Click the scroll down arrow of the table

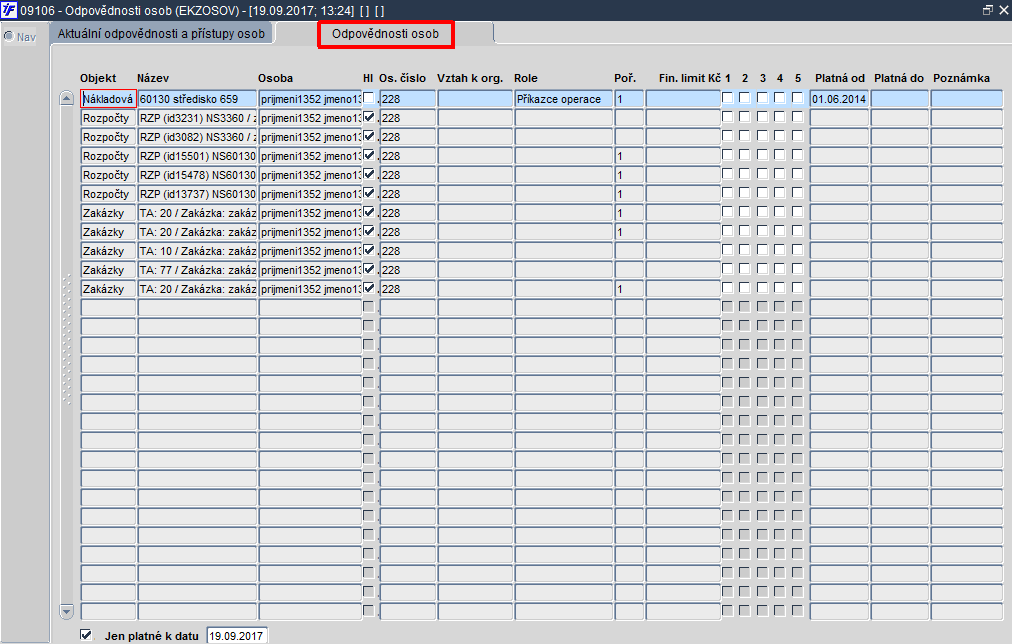(x=66, y=610)
